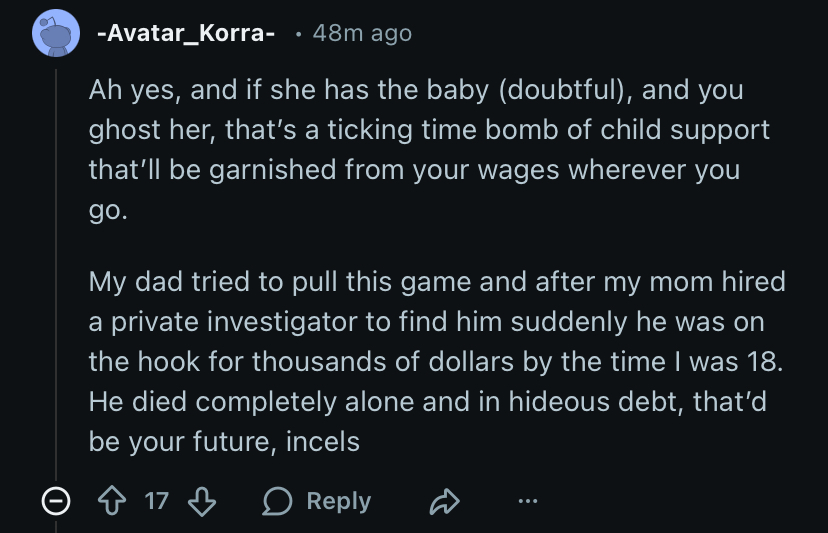Upvote the -Avatar_Korra- comment
The image size is (828, 533).
[113, 501]
